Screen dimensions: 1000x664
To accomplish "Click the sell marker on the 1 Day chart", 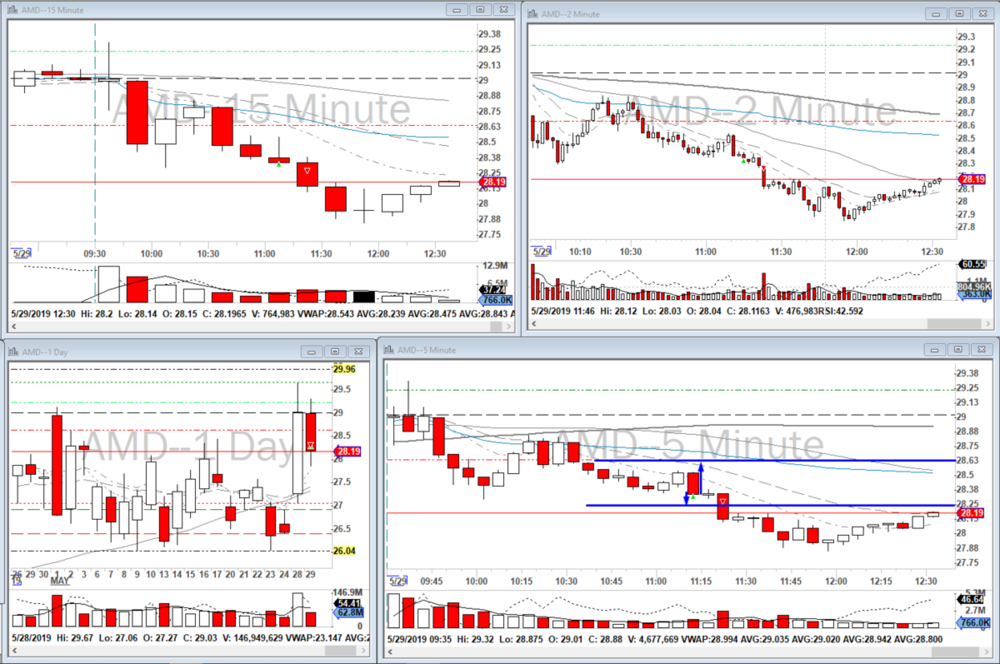I will (311, 445).
